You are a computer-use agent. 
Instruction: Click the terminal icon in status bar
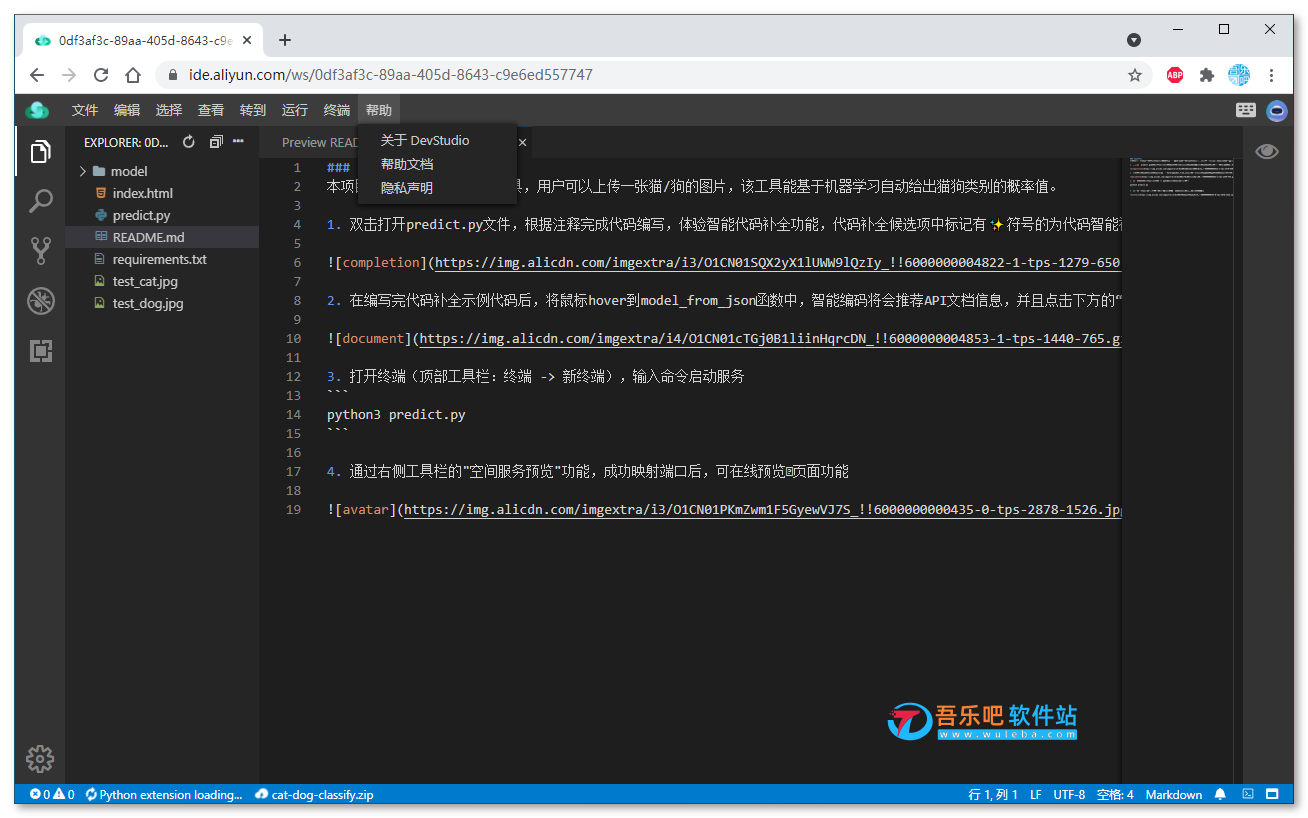pyautogui.click(x=1247, y=794)
